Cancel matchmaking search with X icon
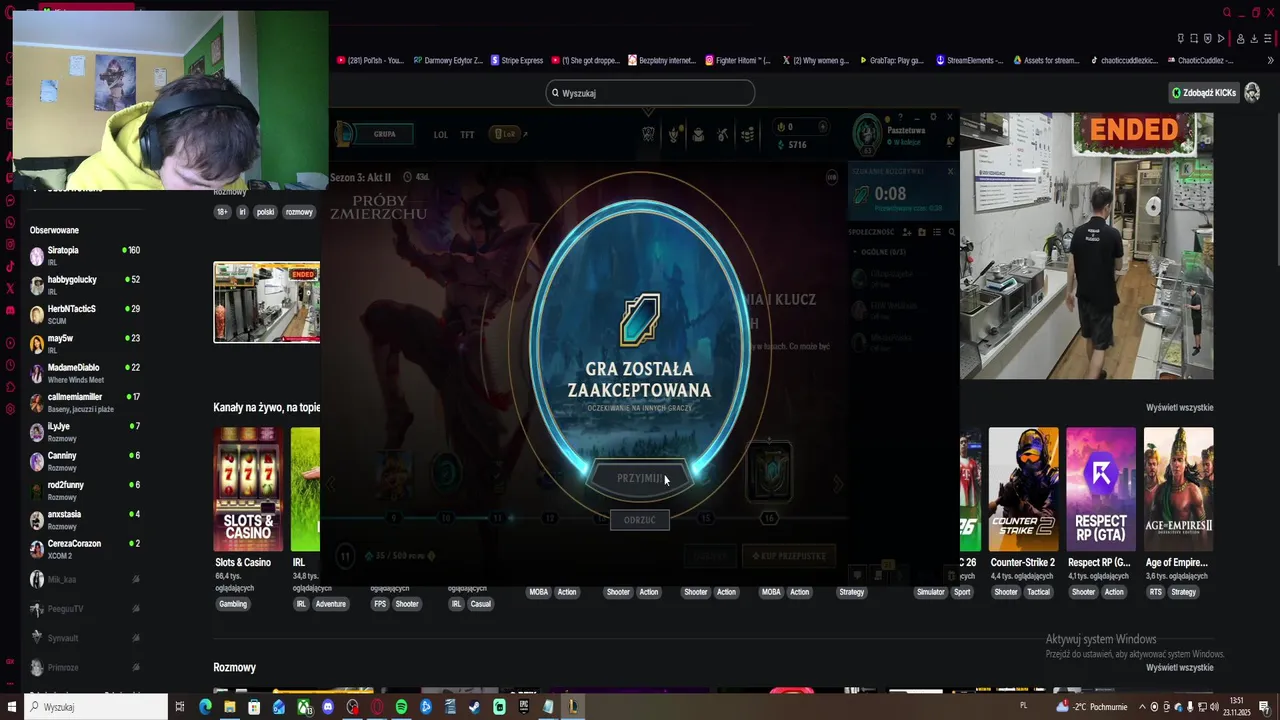Viewport: 1280px width, 720px height. pyautogui.click(x=950, y=171)
